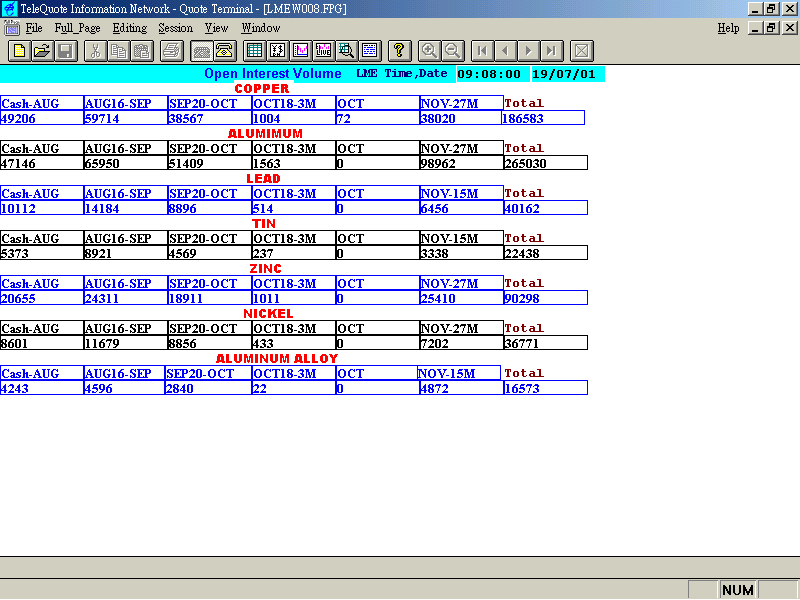Click the keyboard icon in toolbar
This screenshot has height=600, width=800.
pos(202,51)
